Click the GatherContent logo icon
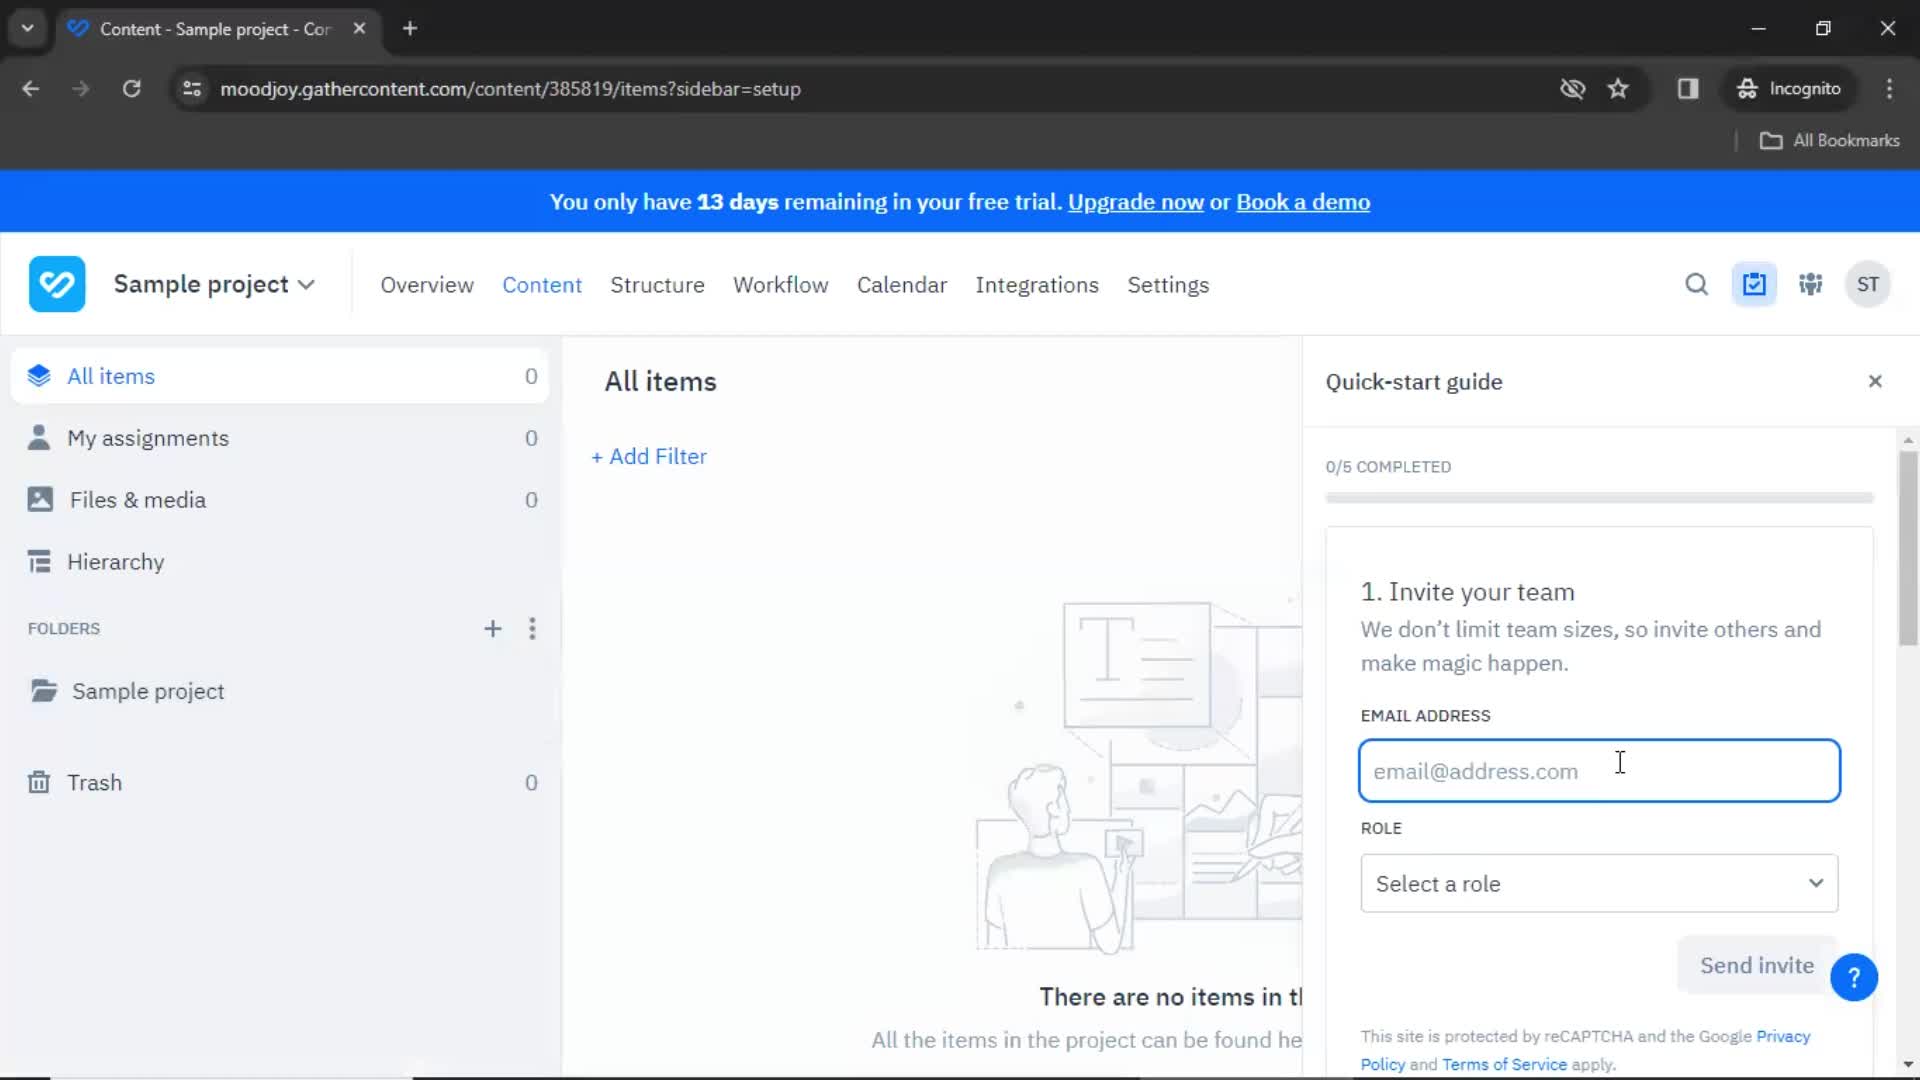Image resolution: width=1920 pixels, height=1080 pixels. click(57, 284)
